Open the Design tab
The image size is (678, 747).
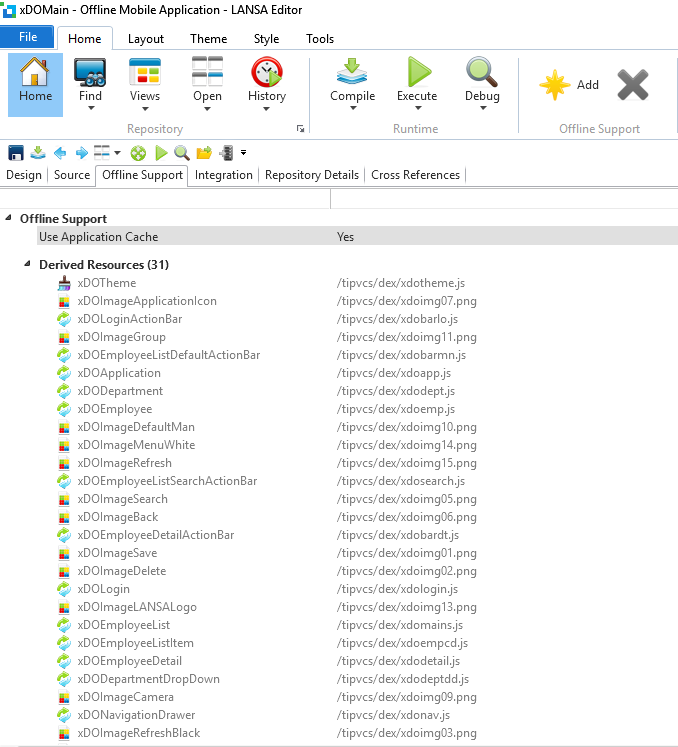pos(24,175)
